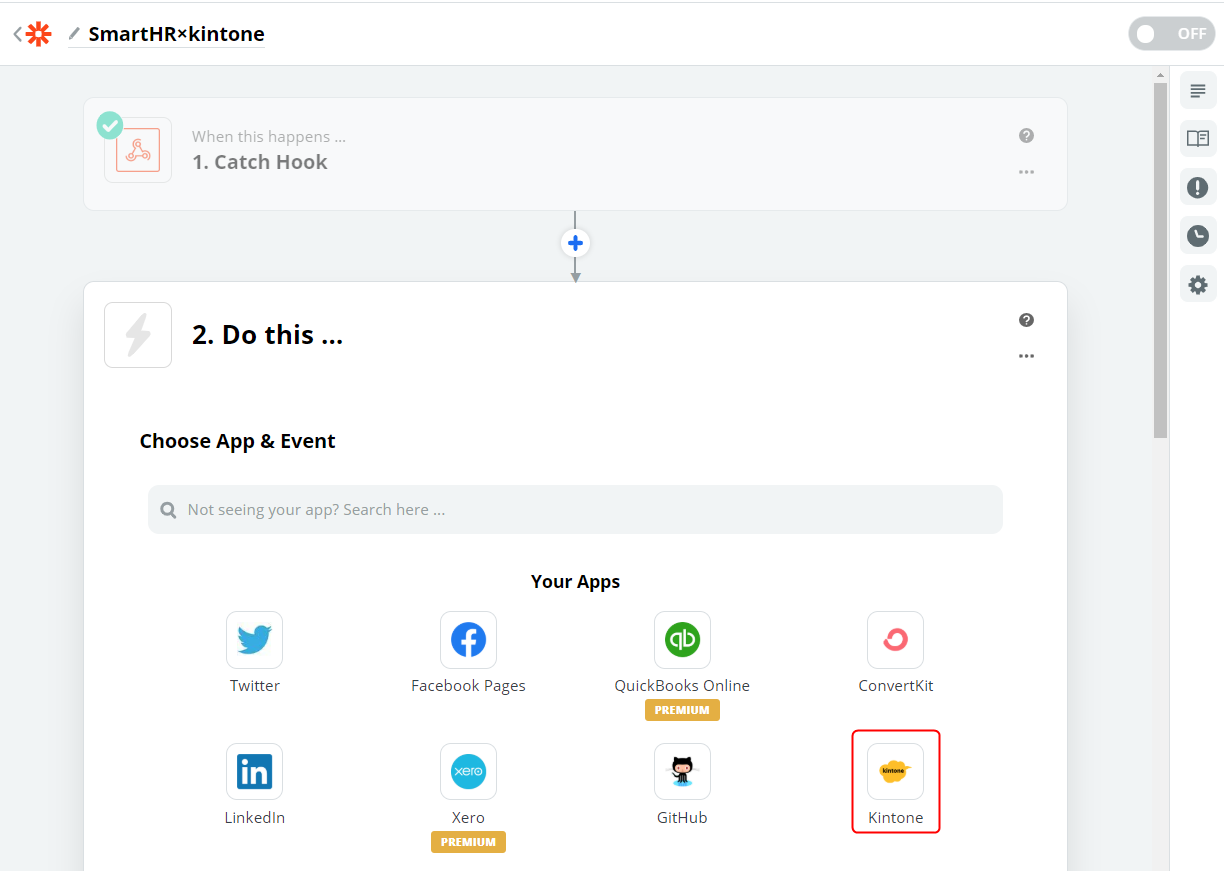Click the ConvertKit label text

point(895,686)
